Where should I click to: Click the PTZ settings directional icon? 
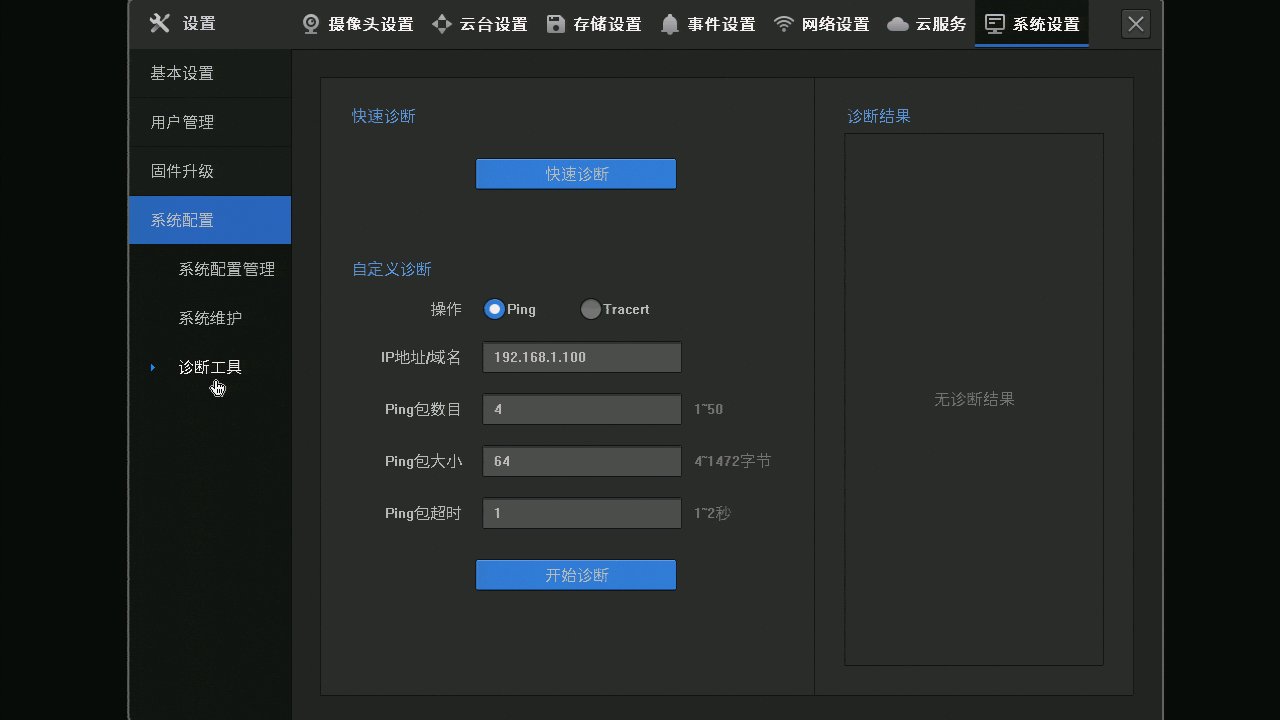[x=442, y=24]
